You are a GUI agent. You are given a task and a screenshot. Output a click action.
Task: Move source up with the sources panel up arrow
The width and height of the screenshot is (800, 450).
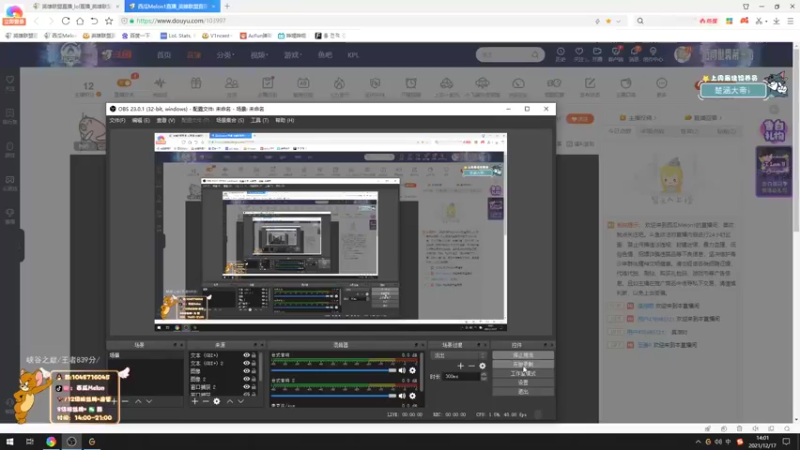coord(230,402)
